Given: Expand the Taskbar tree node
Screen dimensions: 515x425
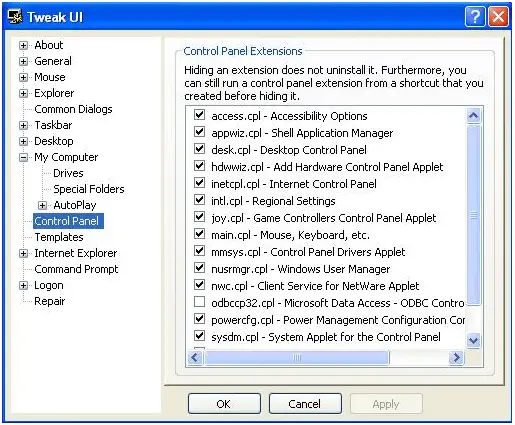Looking at the screenshot, I should coord(23,125).
